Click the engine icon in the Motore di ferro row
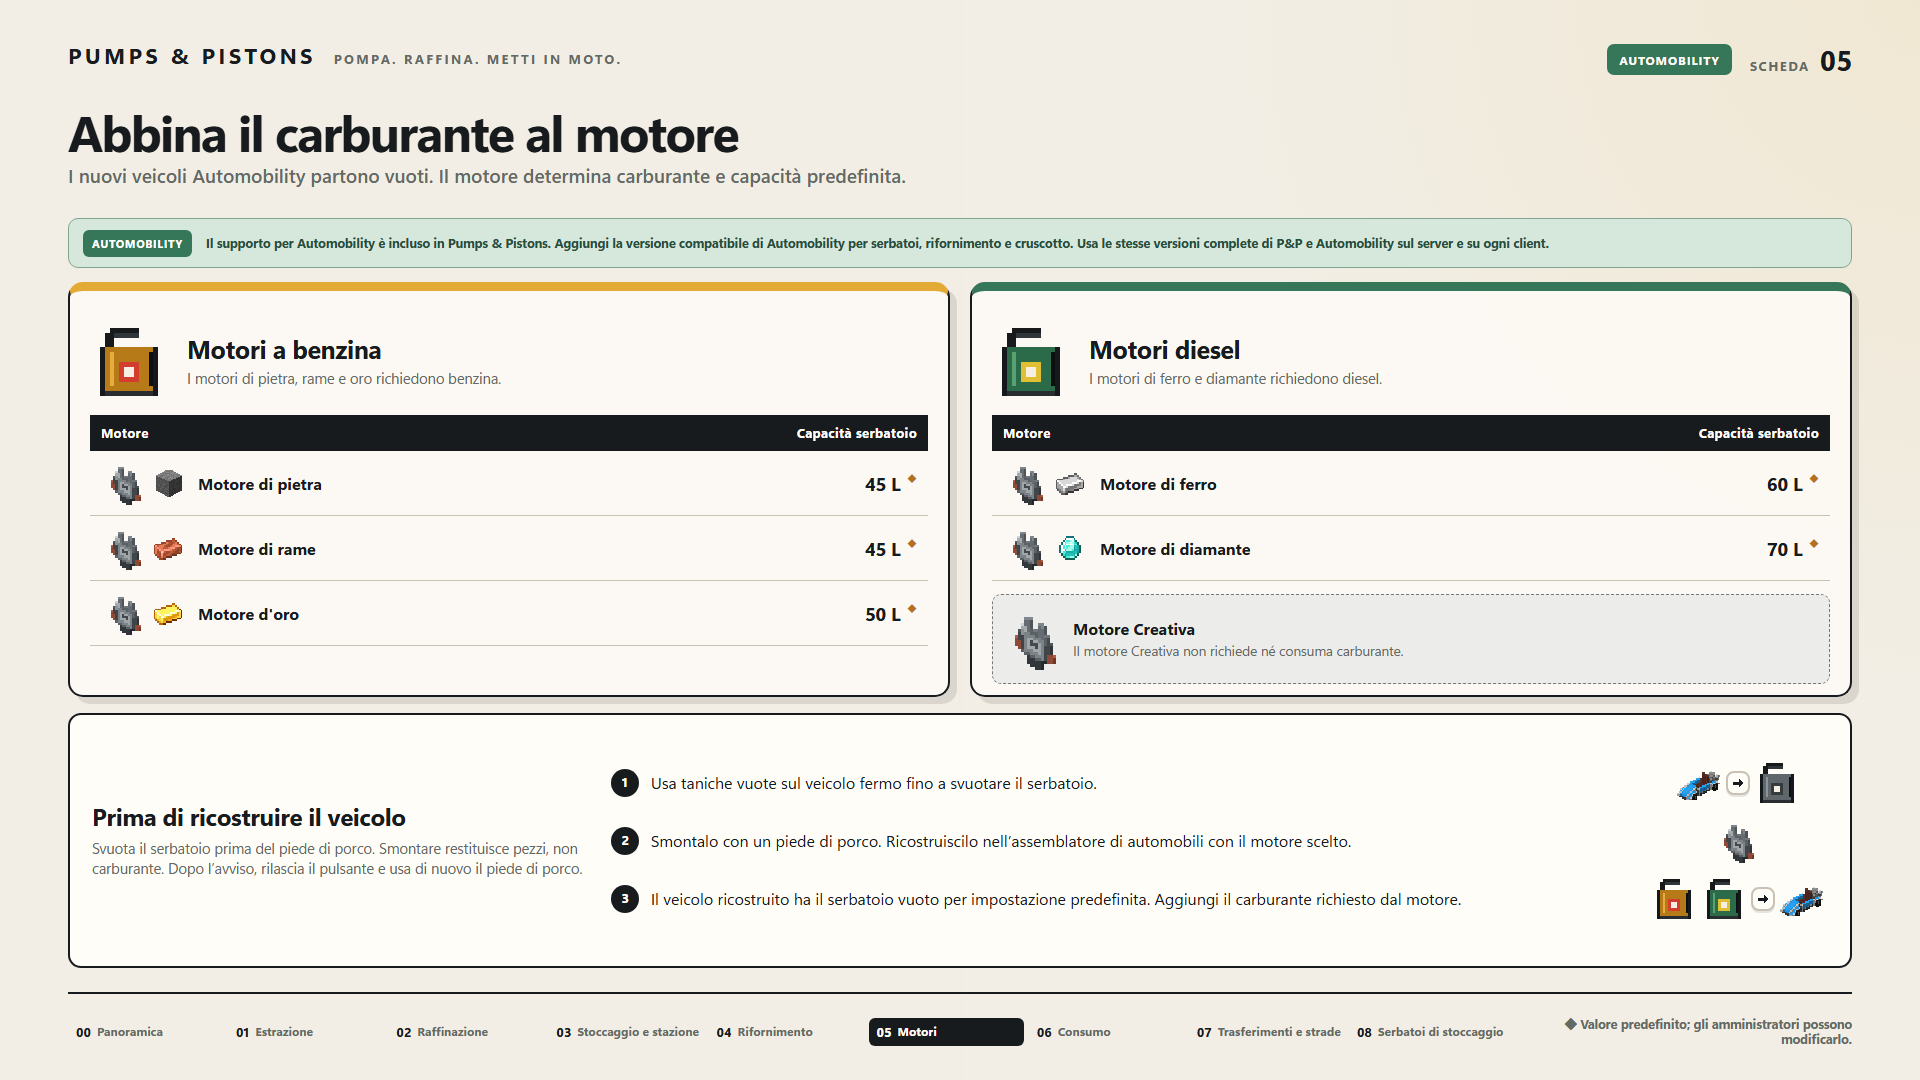Screen dimensions: 1920x1080 click(x=1027, y=485)
